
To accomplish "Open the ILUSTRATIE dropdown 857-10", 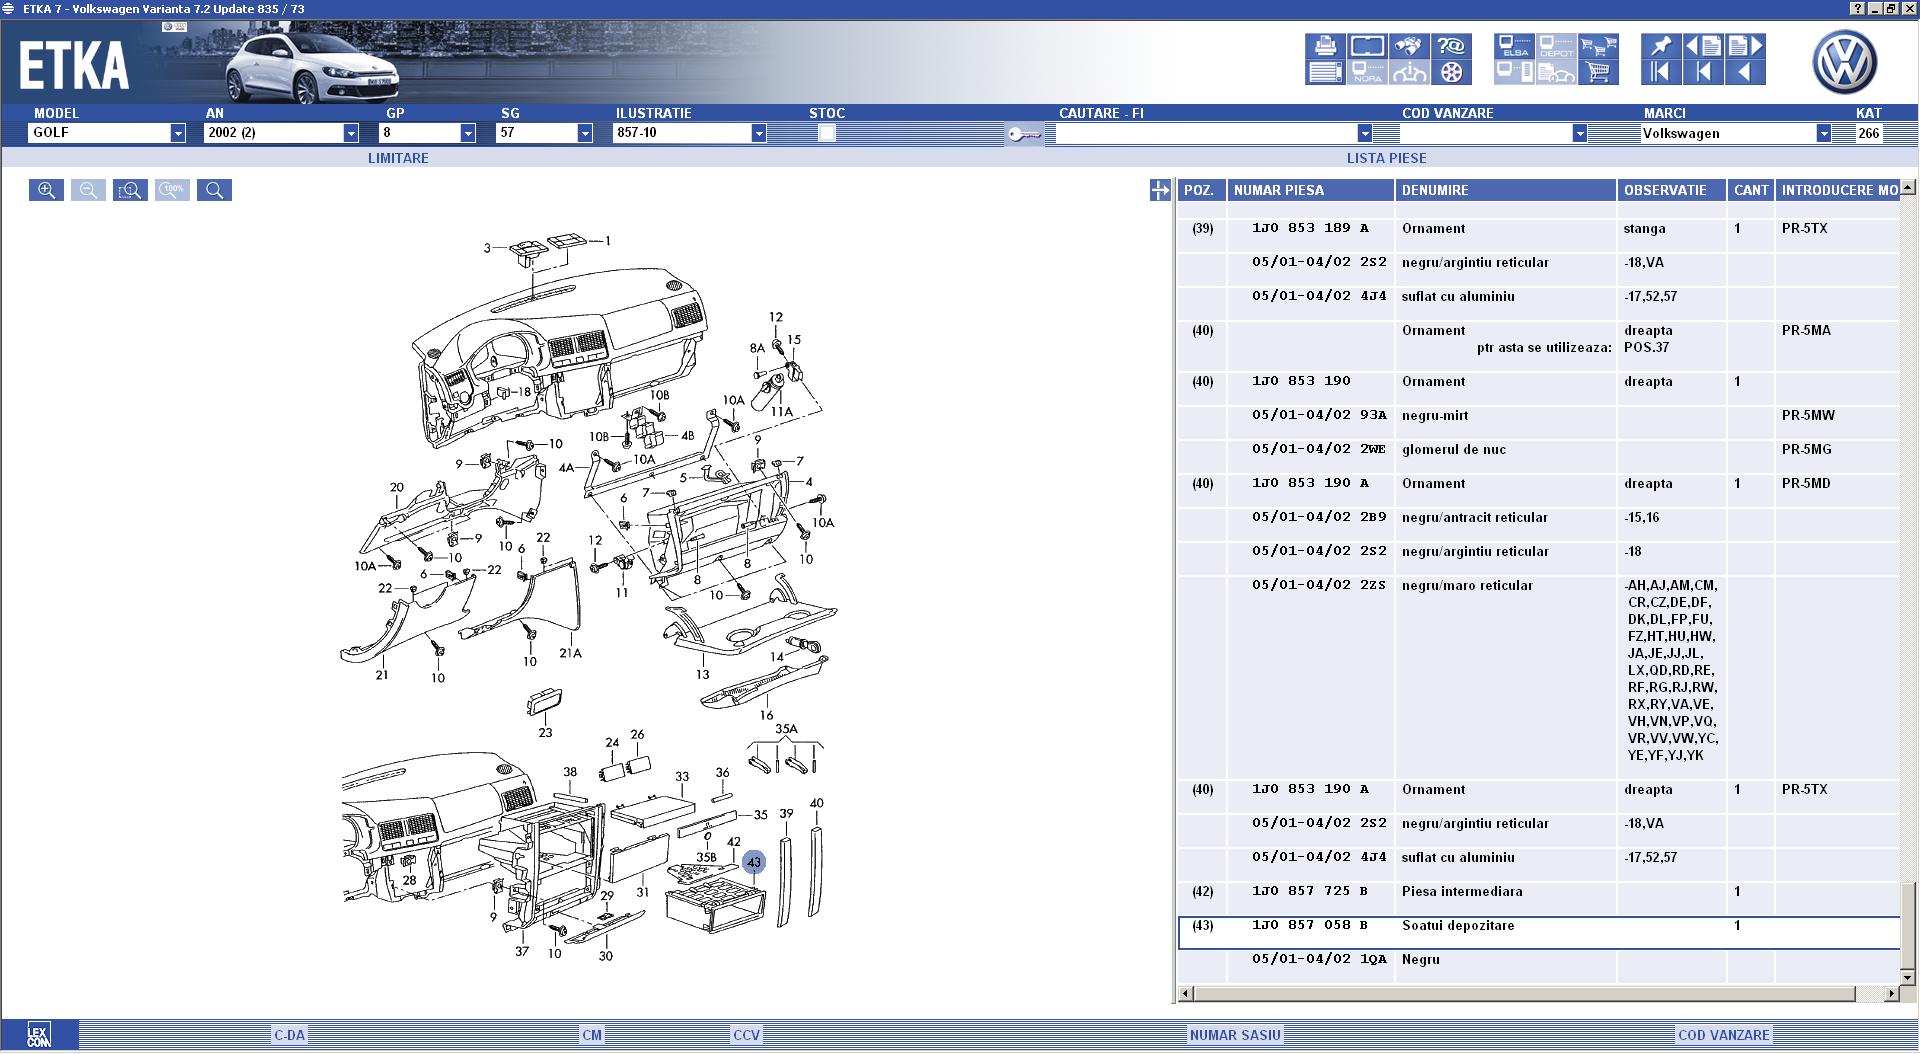I will pos(758,133).
